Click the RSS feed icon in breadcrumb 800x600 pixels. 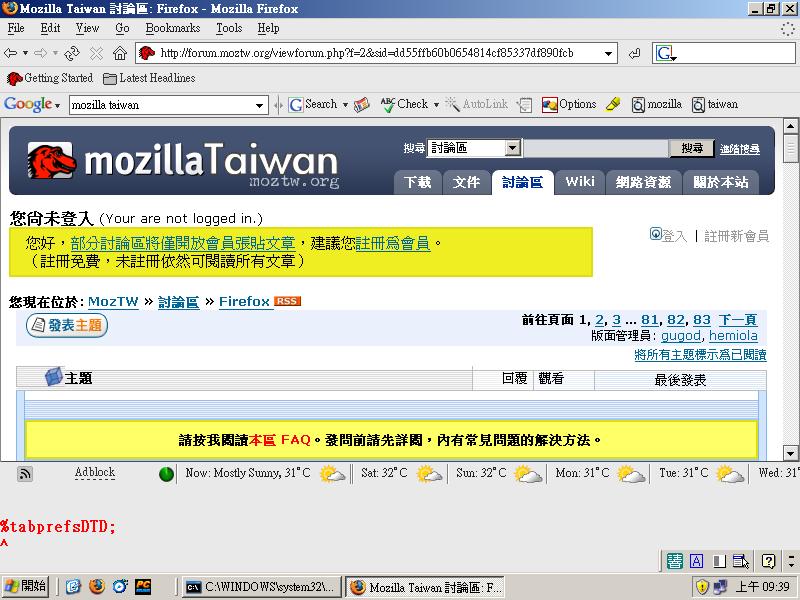(x=287, y=301)
